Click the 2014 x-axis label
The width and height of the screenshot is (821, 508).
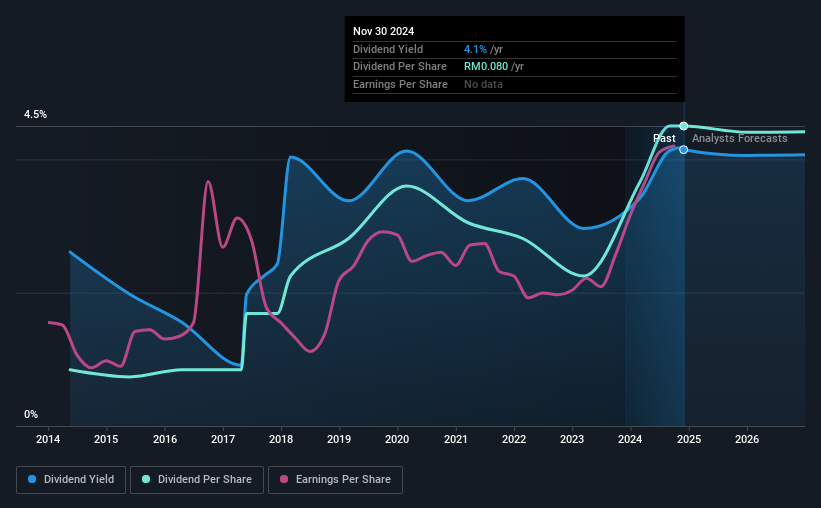(x=48, y=439)
